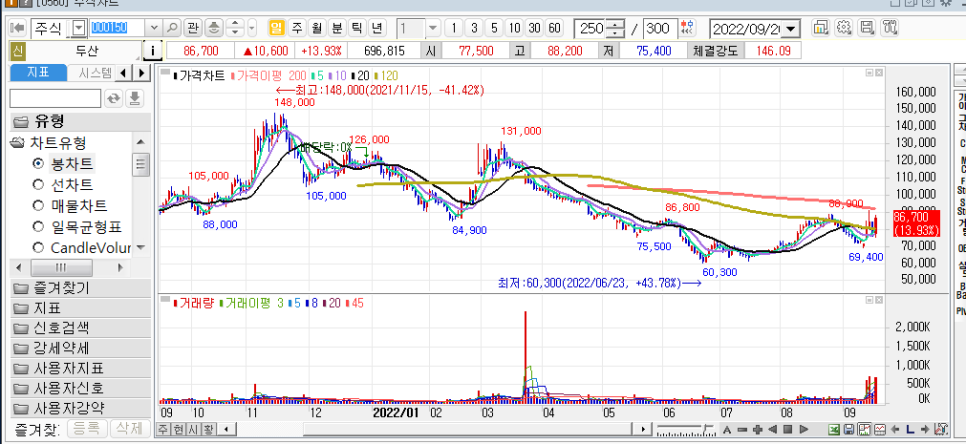Click the indicator search input field
966x444 pixels.
(x=55, y=99)
